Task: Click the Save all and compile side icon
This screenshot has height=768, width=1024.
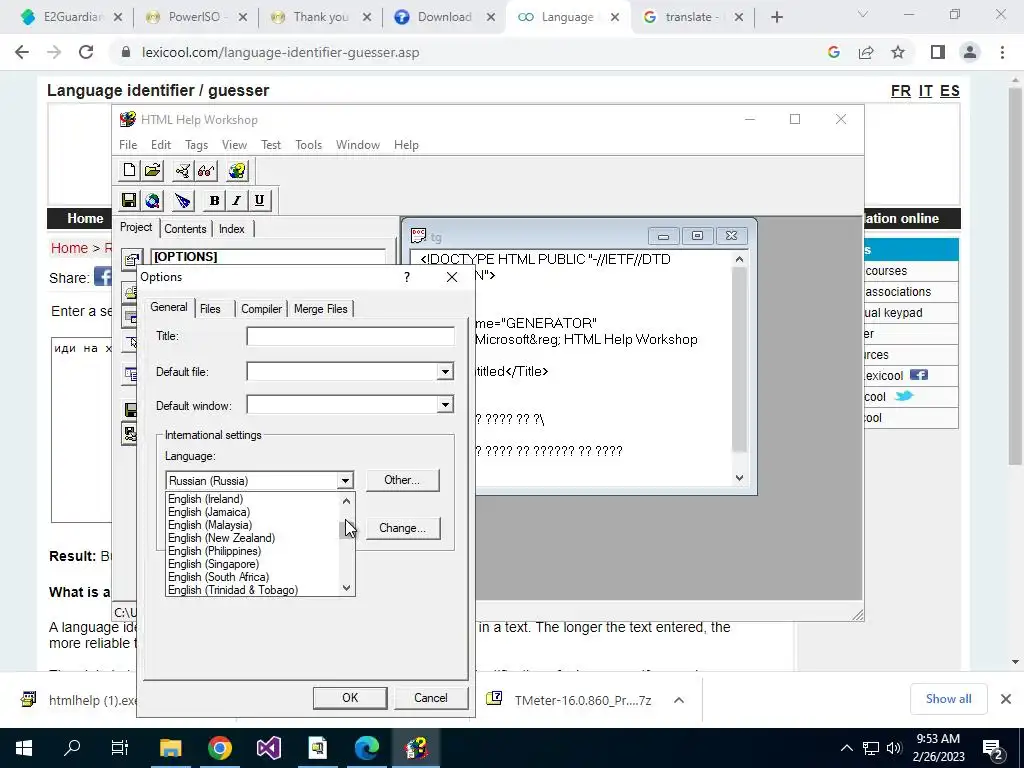Action: (130, 434)
